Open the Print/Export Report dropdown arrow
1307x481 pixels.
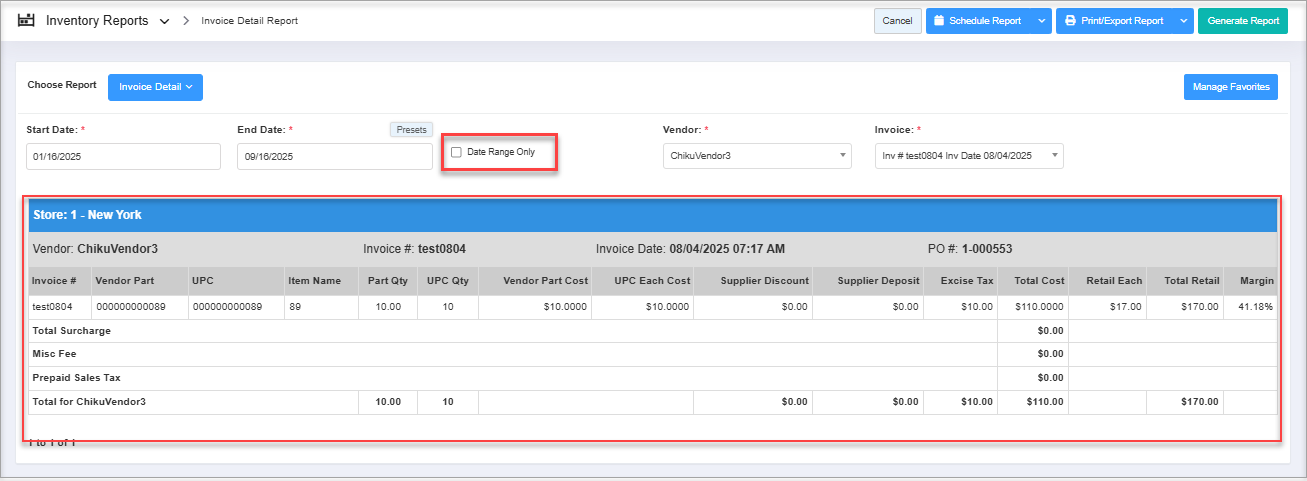click(1183, 21)
